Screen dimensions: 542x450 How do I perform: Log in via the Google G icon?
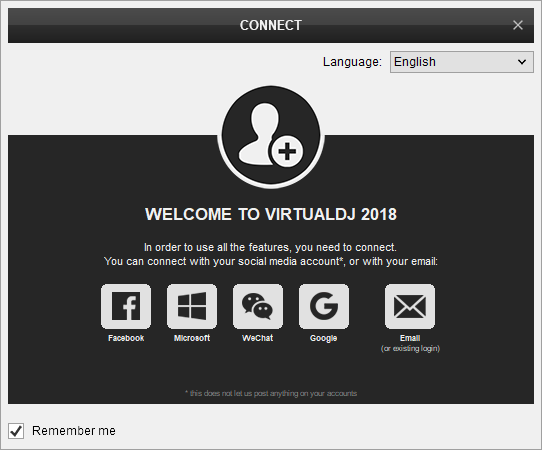coord(324,306)
